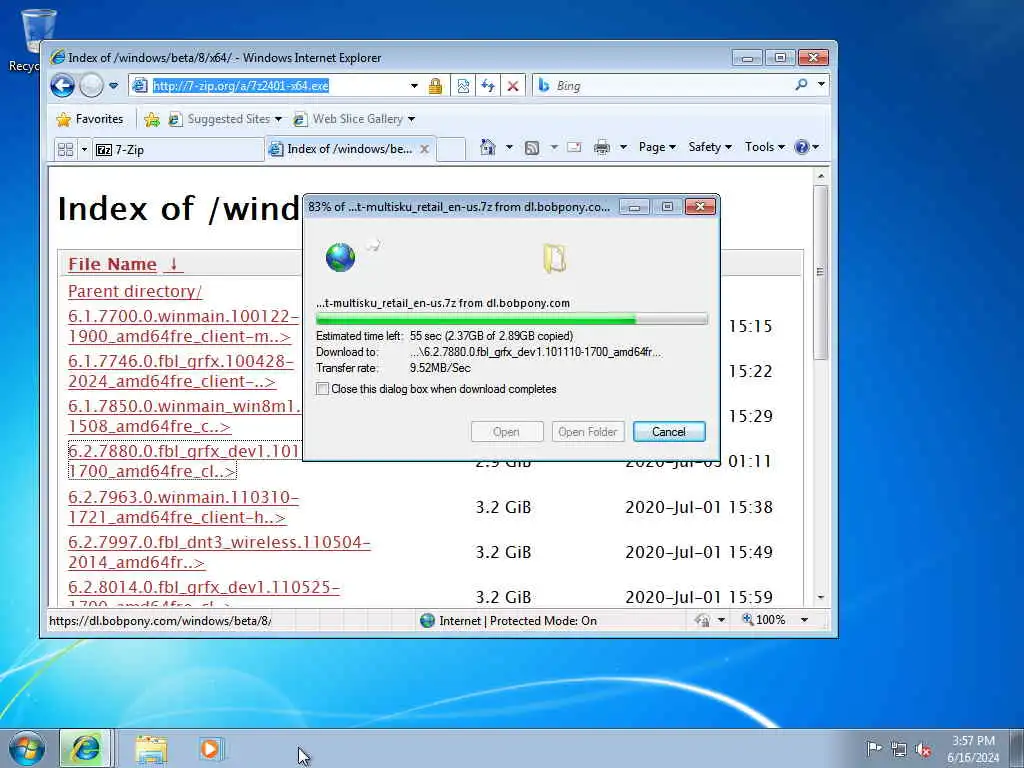Open the recent pages dropdown beside Forward
Image resolution: width=1024 pixels, height=768 pixels.
point(114,86)
